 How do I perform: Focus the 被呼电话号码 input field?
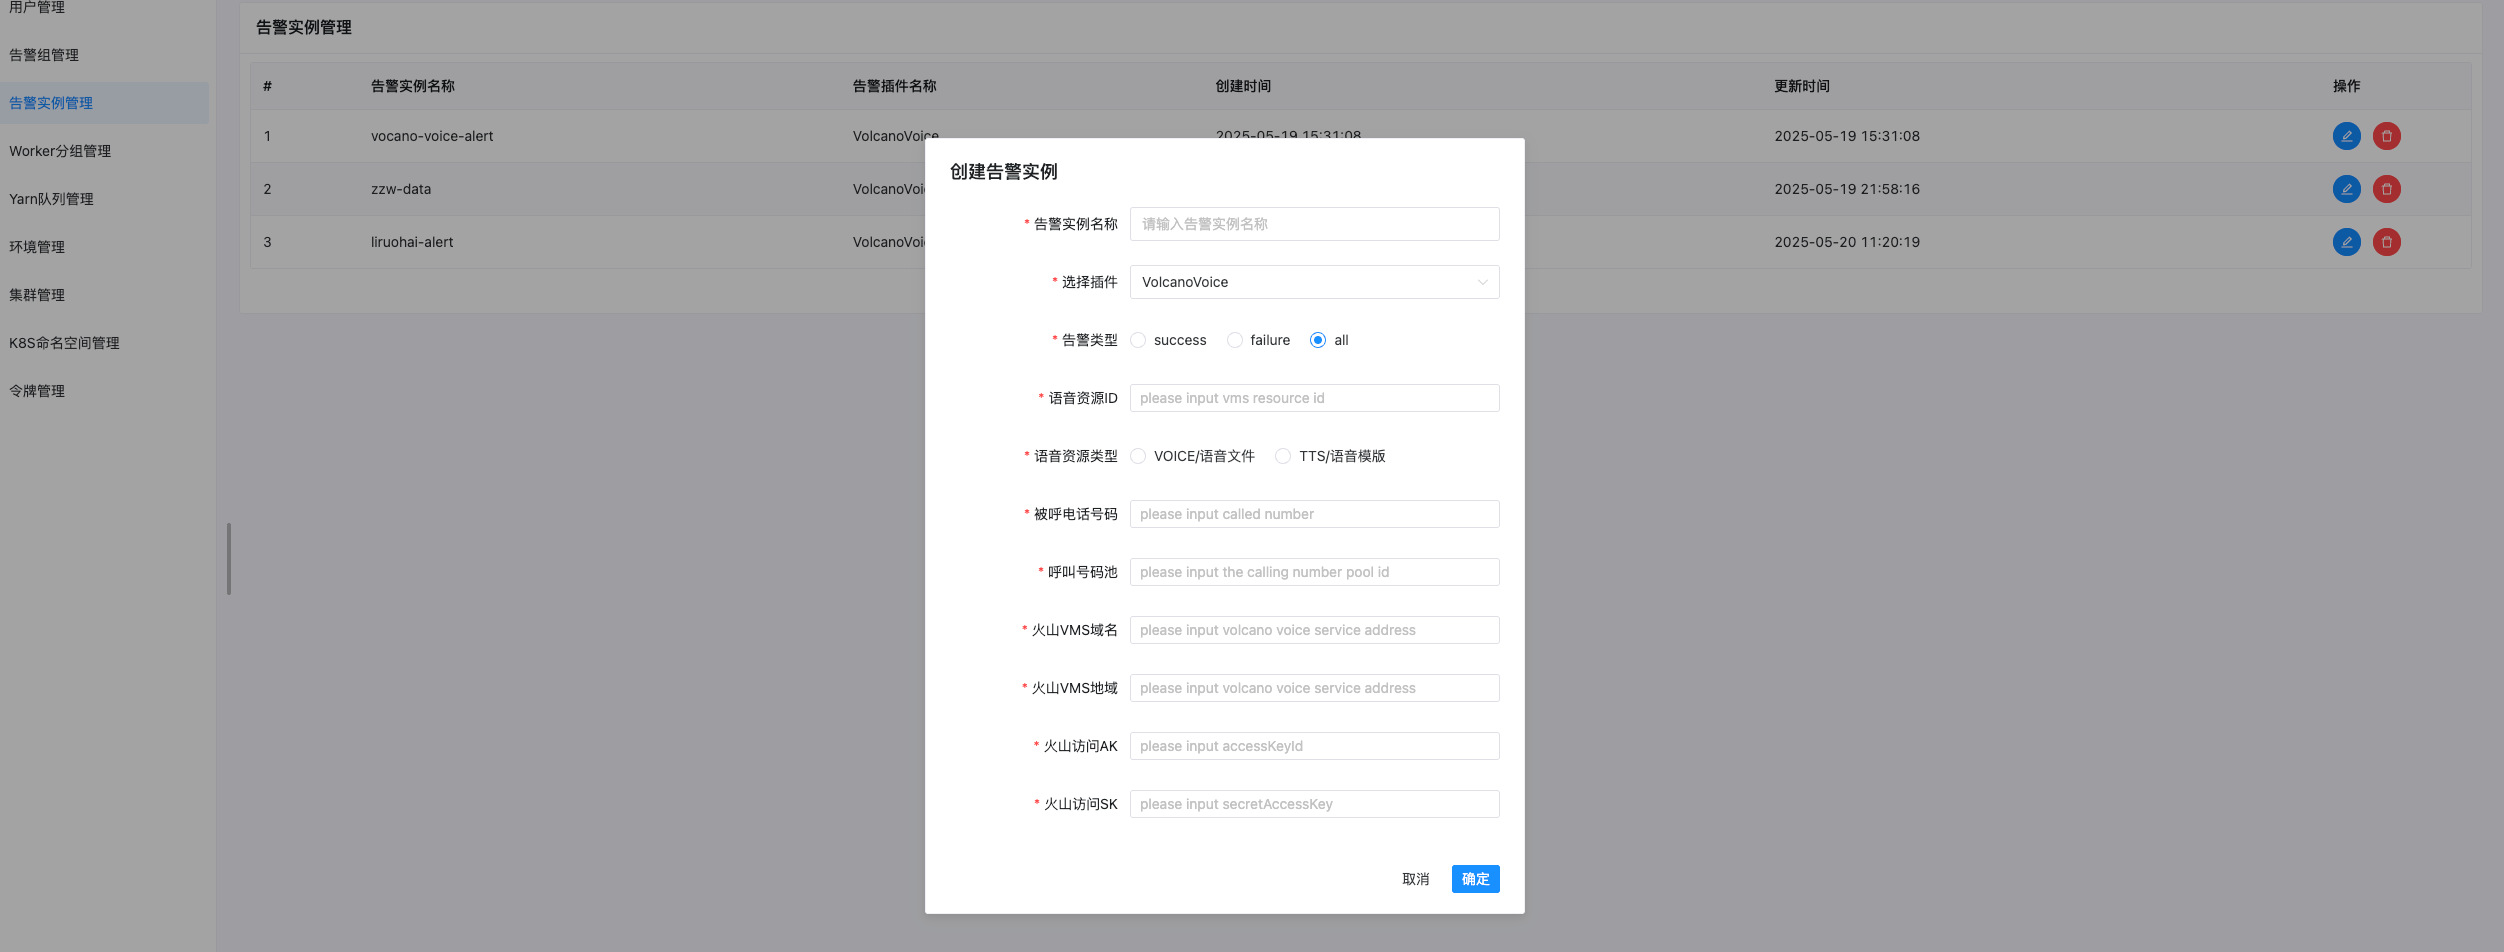tap(1314, 514)
